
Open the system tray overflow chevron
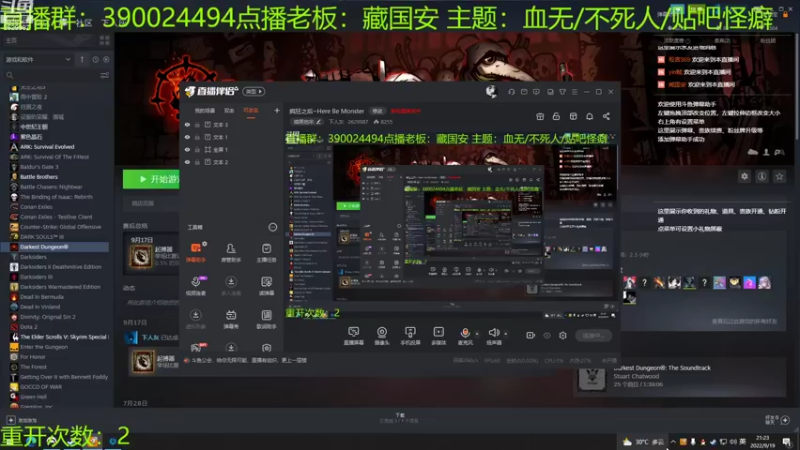673,442
